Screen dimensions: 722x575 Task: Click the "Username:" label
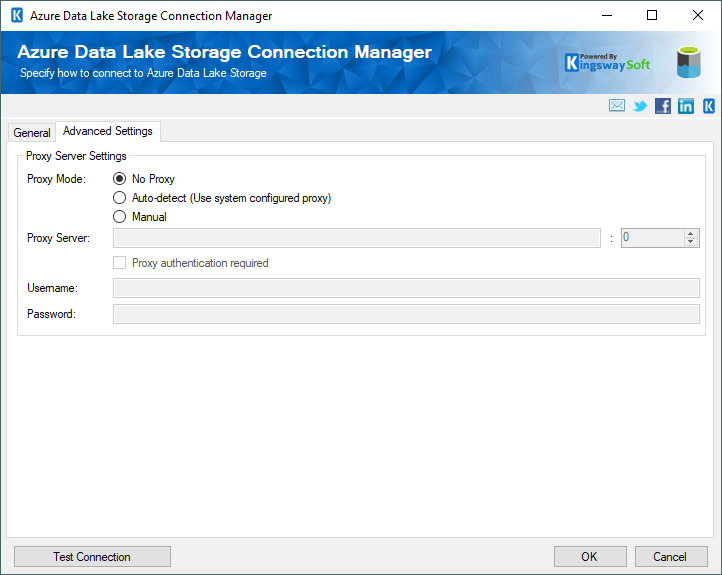pyautogui.click(x=52, y=288)
